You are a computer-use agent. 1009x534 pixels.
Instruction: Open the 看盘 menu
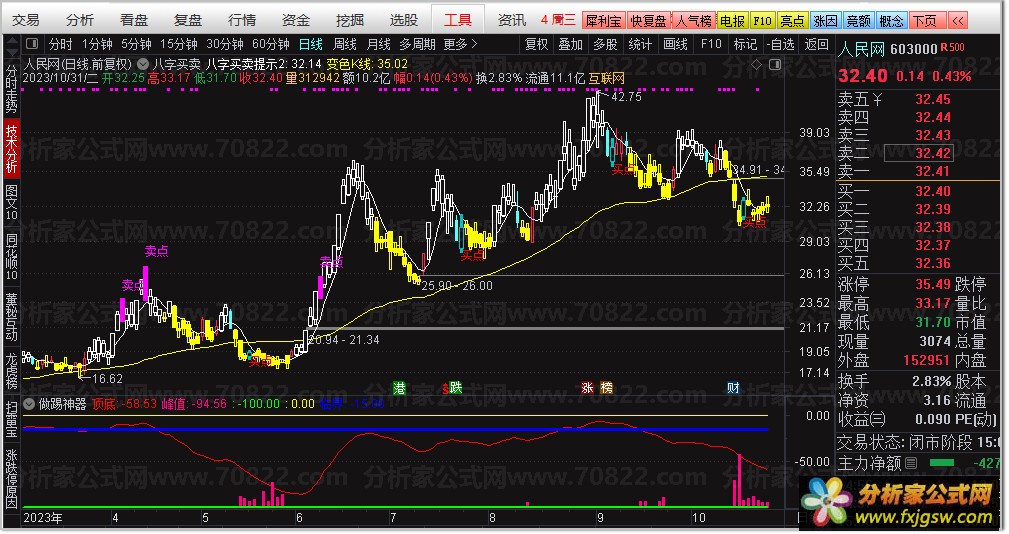(x=134, y=20)
